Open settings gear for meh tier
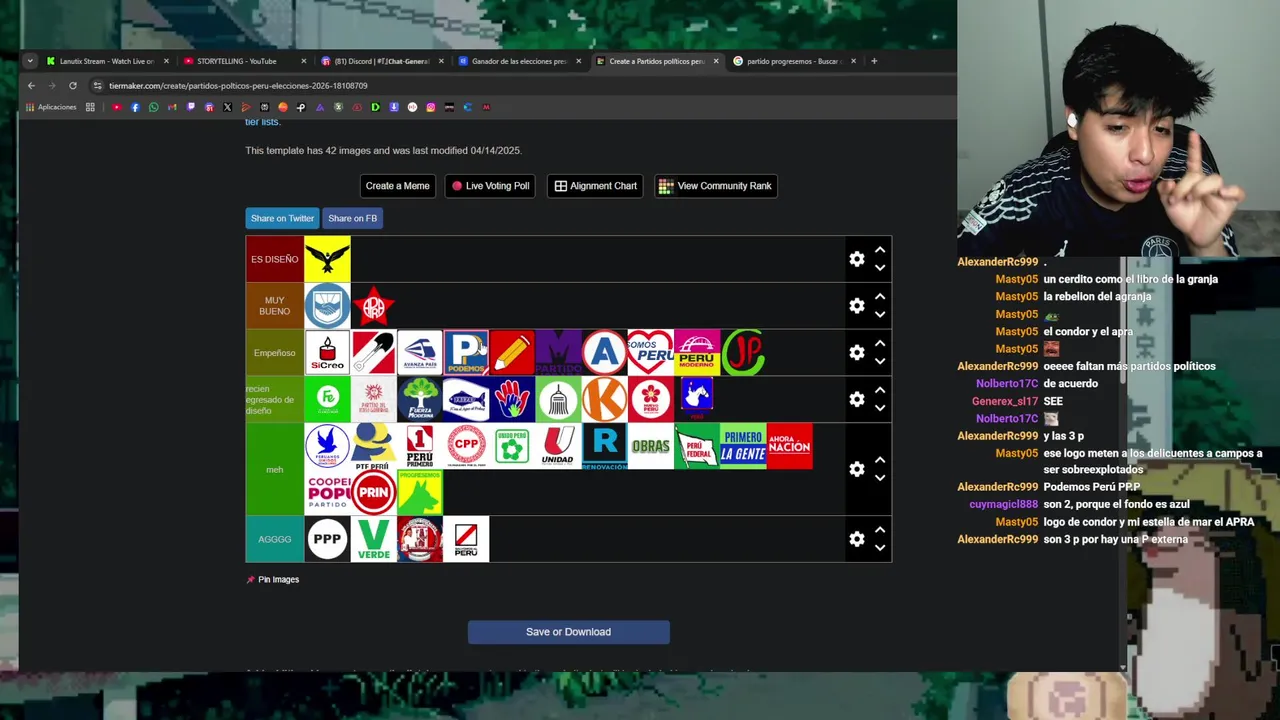This screenshot has height=720, width=1280. [857, 469]
